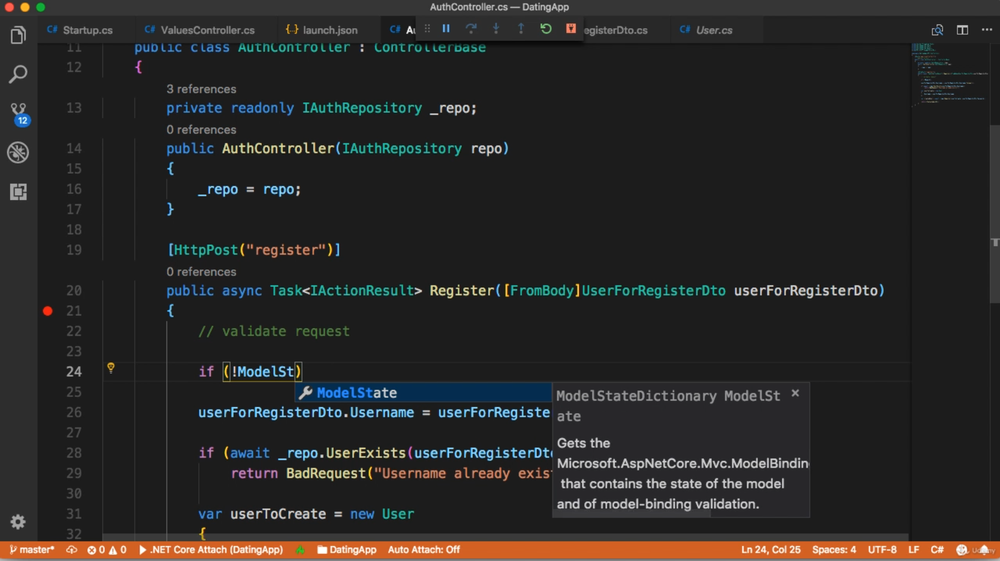The width and height of the screenshot is (1000, 561).
Task: Click the '// validate request' comment
Action: [x=274, y=332]
